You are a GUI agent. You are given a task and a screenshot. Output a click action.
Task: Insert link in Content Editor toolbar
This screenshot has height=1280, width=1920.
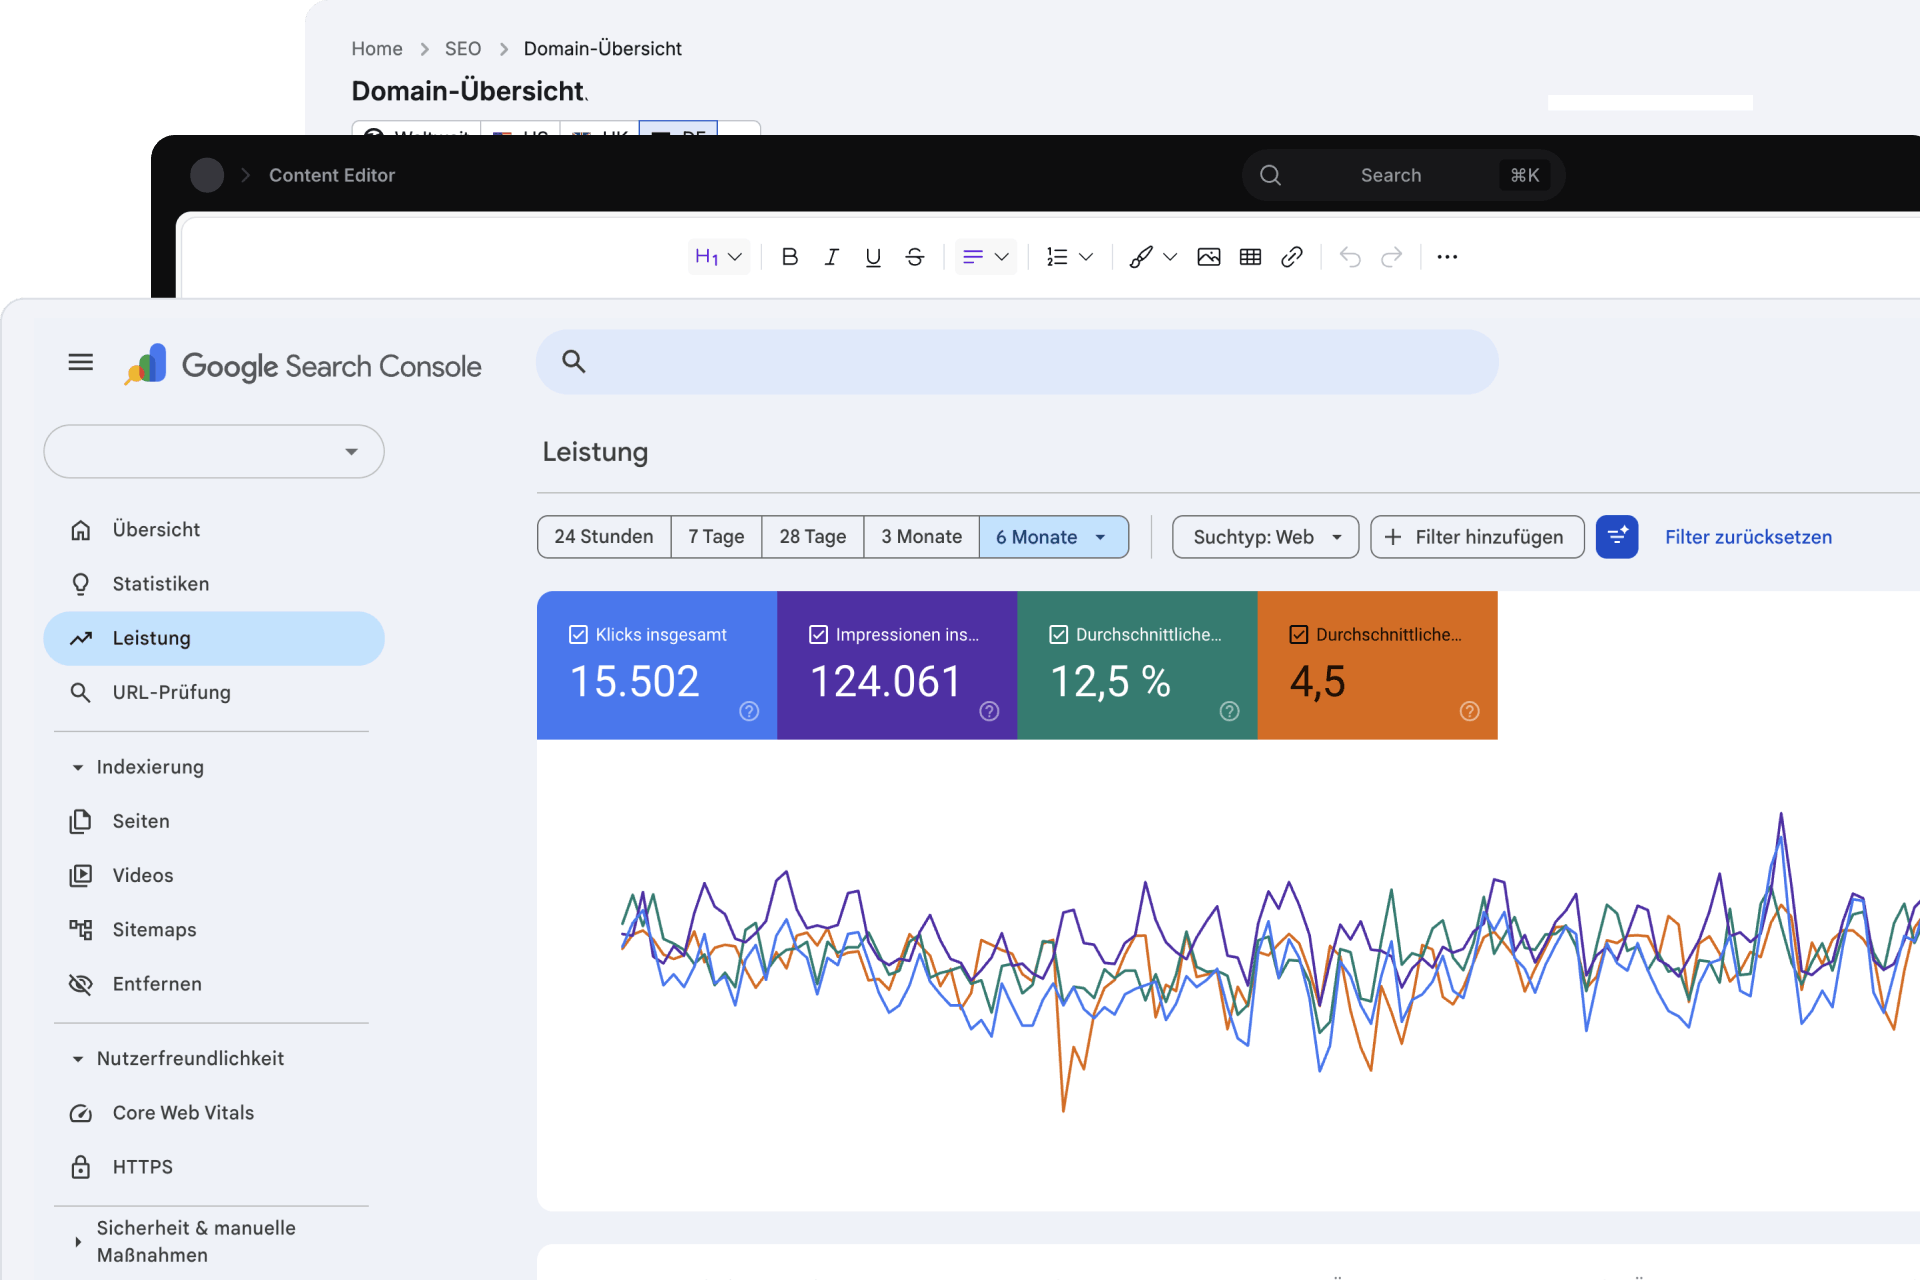(1292, 257)
